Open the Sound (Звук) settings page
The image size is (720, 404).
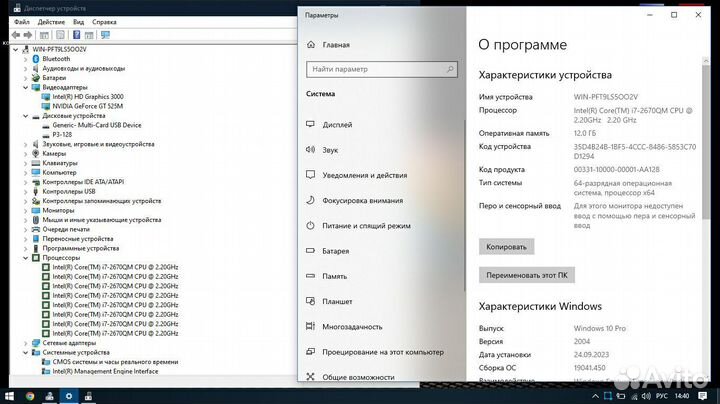pyautogui.click(x=330, y=150)
